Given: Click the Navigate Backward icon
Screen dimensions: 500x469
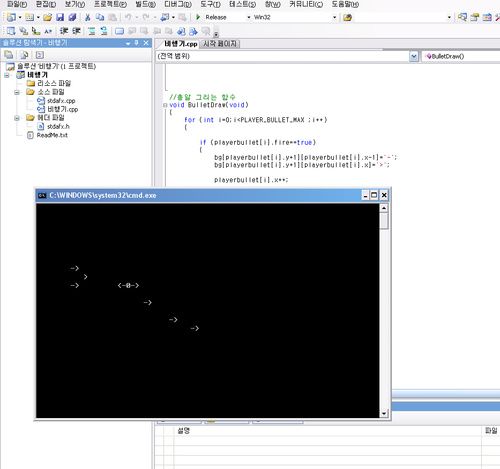Looking at the screenshot, I should [165, 17].
